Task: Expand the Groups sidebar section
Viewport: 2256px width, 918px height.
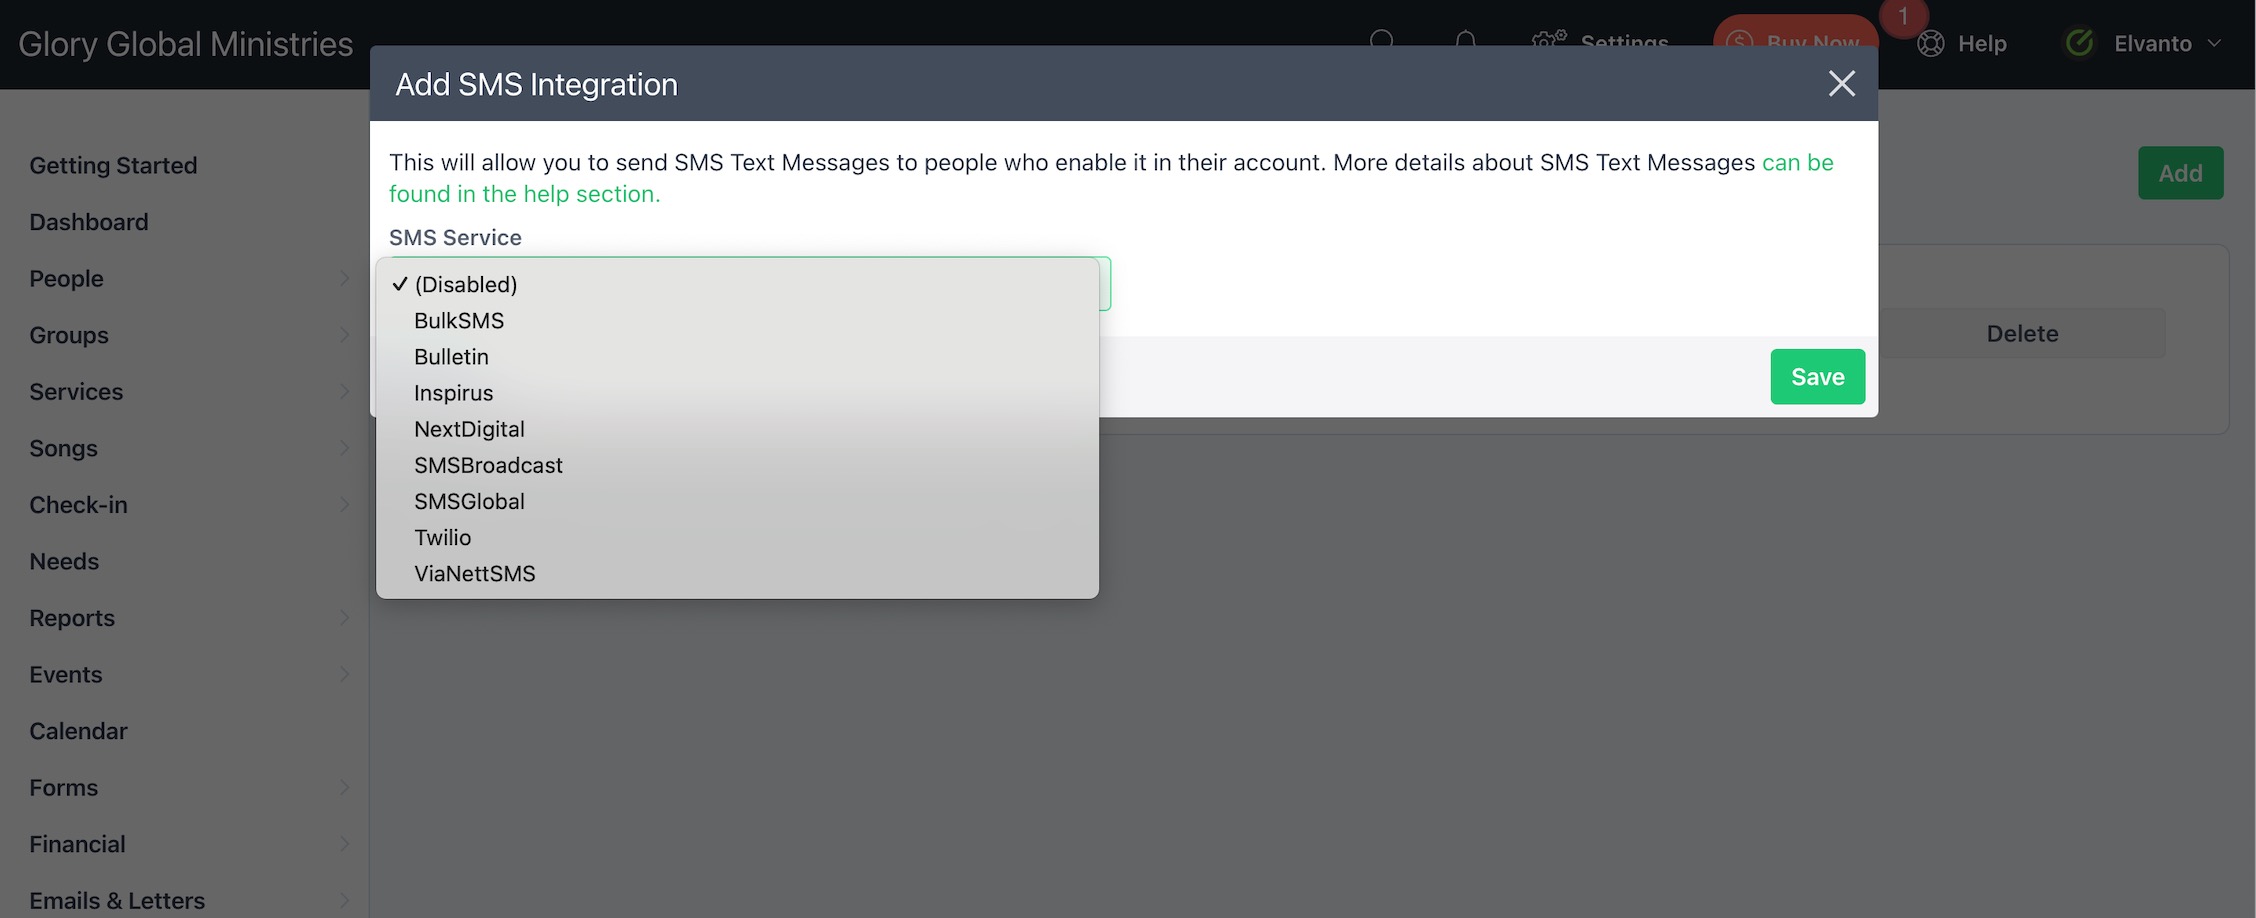Action: 188,335
